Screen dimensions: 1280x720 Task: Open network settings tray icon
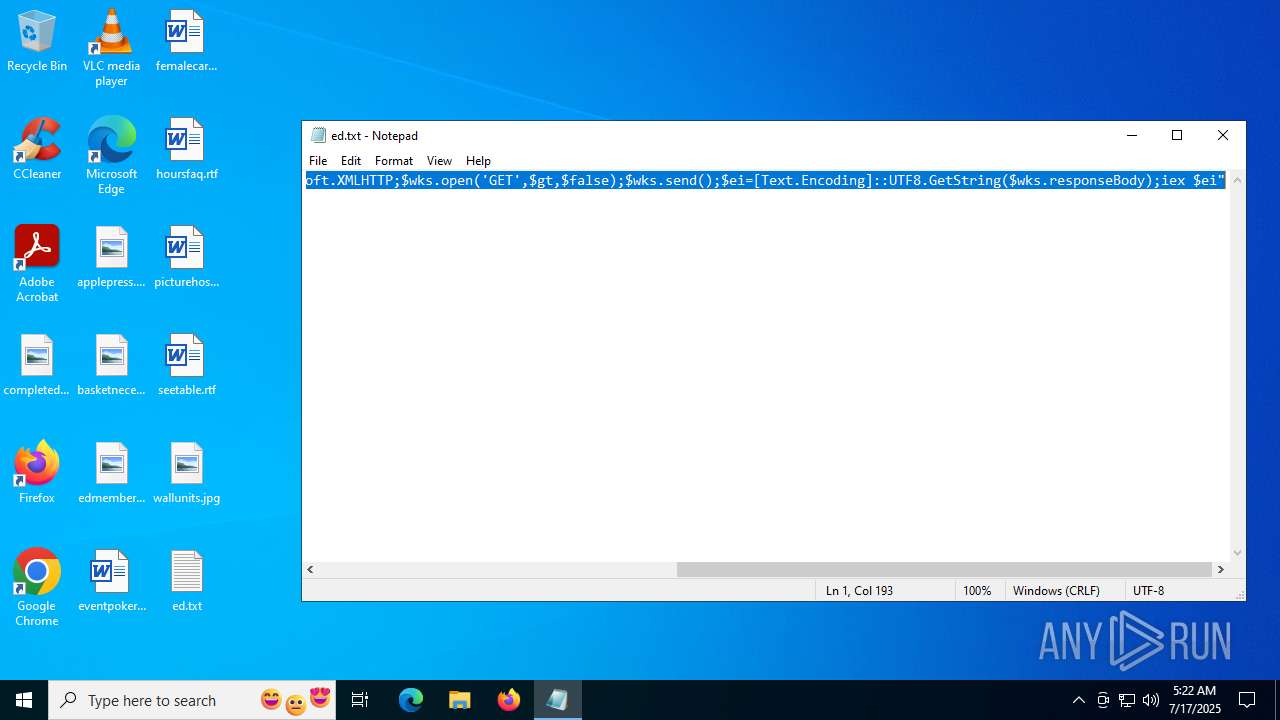click(1127, 700)
